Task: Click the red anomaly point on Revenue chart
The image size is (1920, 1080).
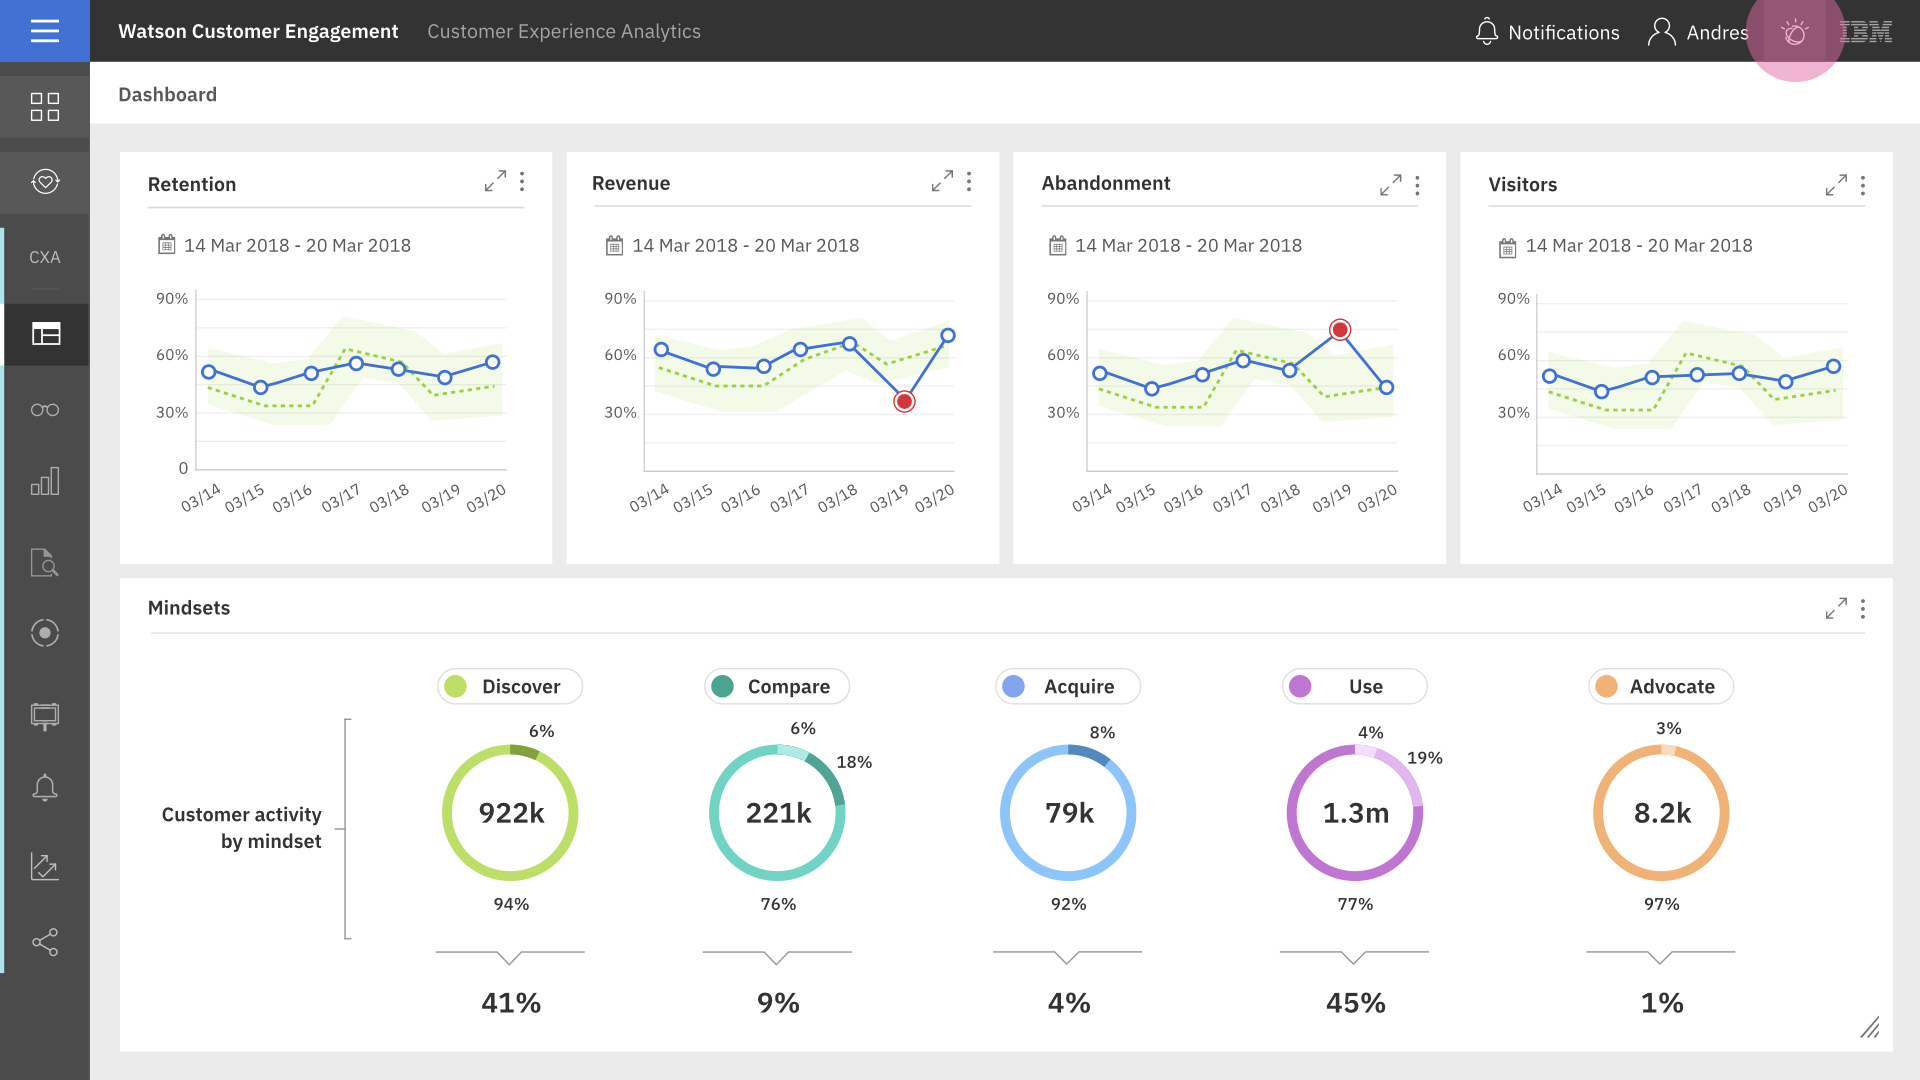Action: [x=904, y=402]
